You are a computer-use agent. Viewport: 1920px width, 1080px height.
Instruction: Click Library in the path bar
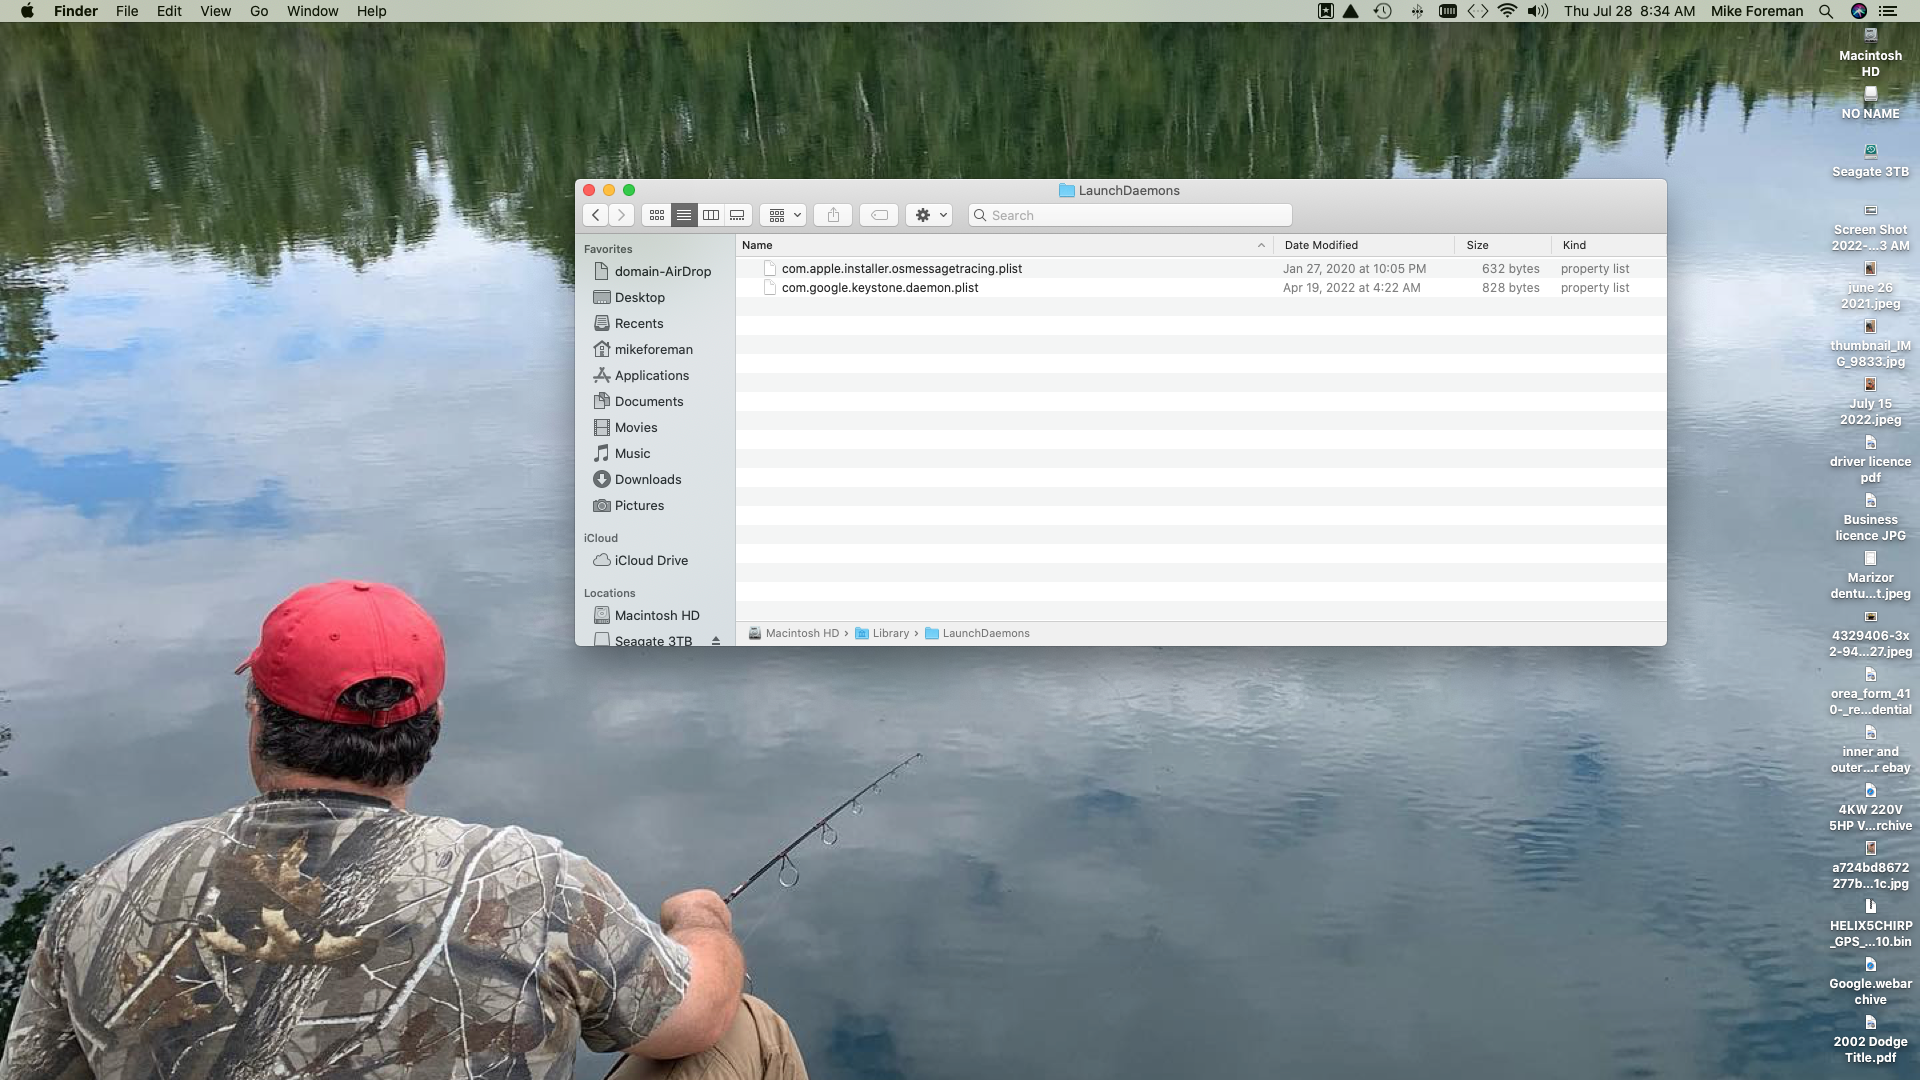point(890,633)
